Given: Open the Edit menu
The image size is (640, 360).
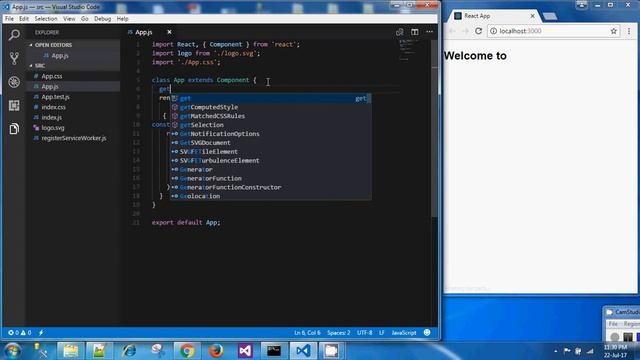Looking at the screenshot, I should 24,19.
